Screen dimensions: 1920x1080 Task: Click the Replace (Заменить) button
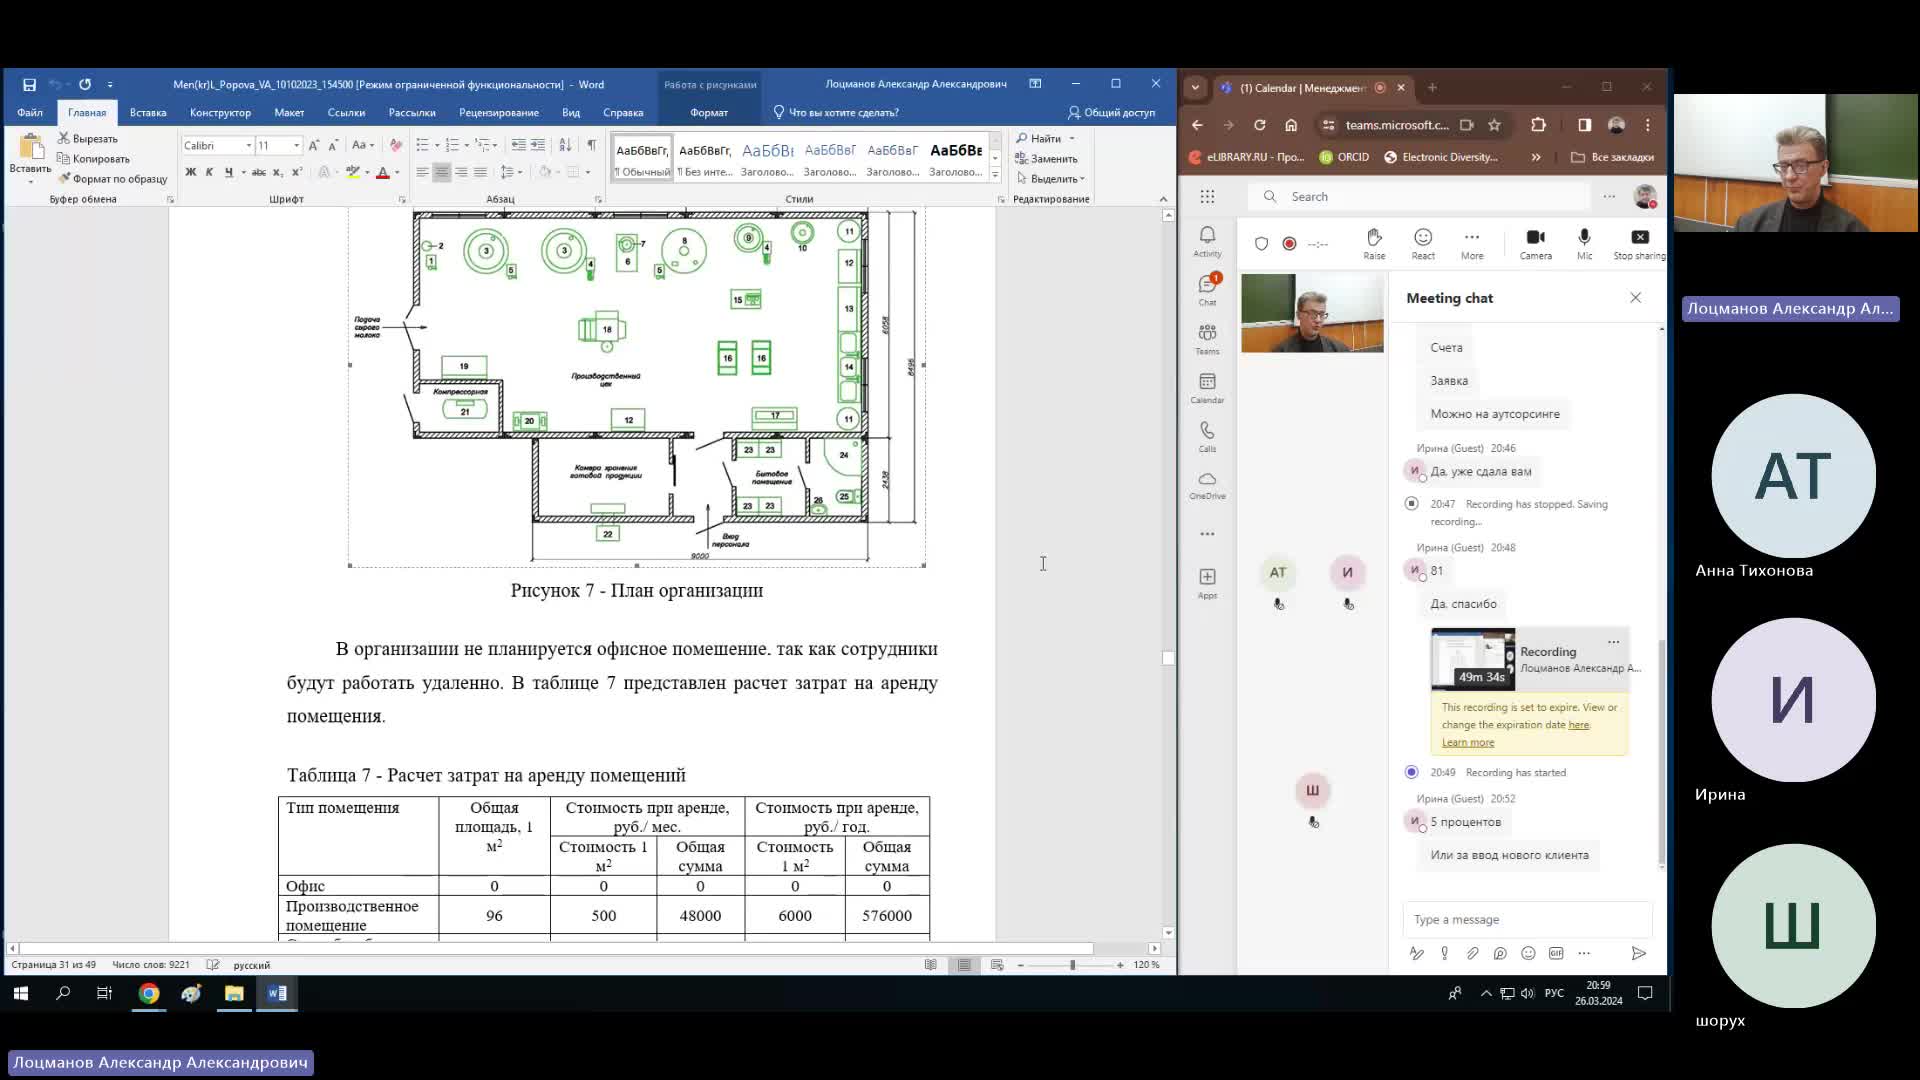(1046, 159)
